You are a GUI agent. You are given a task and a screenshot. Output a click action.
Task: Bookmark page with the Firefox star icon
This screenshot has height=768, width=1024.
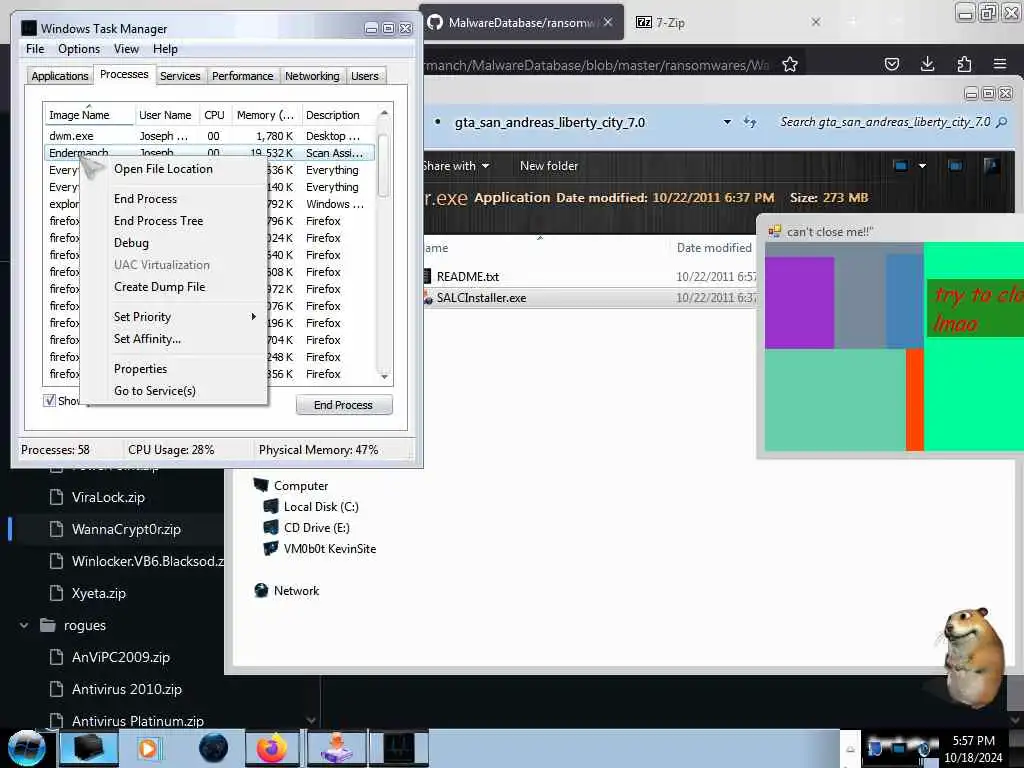click(x=790, y=64)
